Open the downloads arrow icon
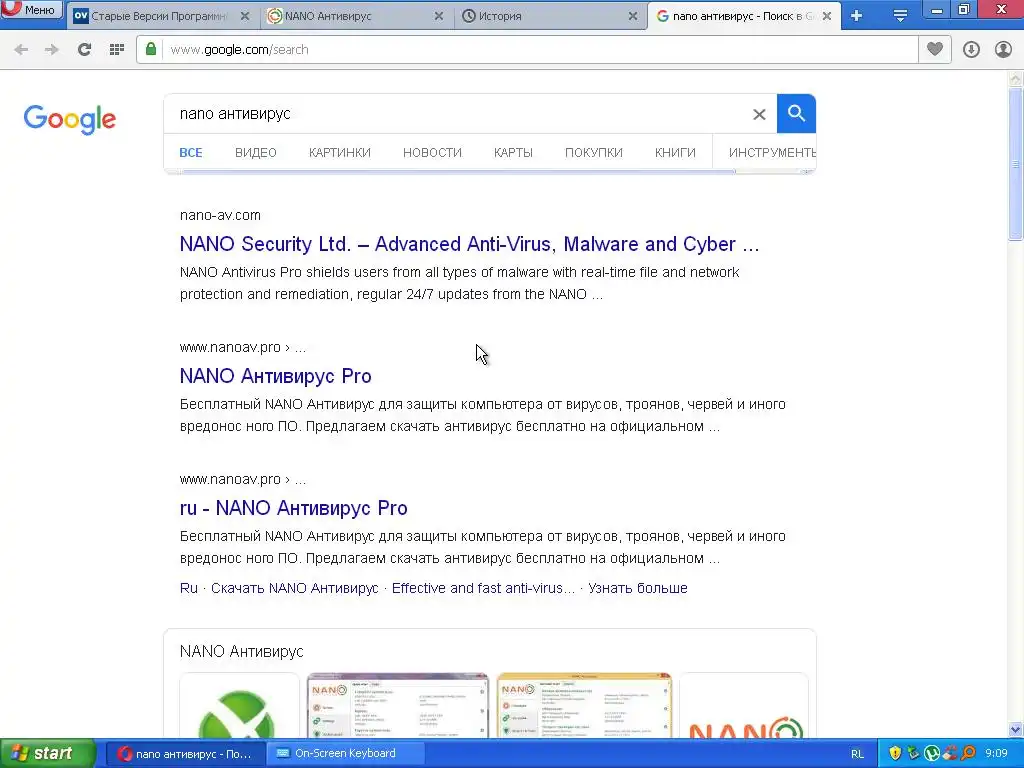The image size is (1024, 768). pyautogui.click(x=971, y=50)
